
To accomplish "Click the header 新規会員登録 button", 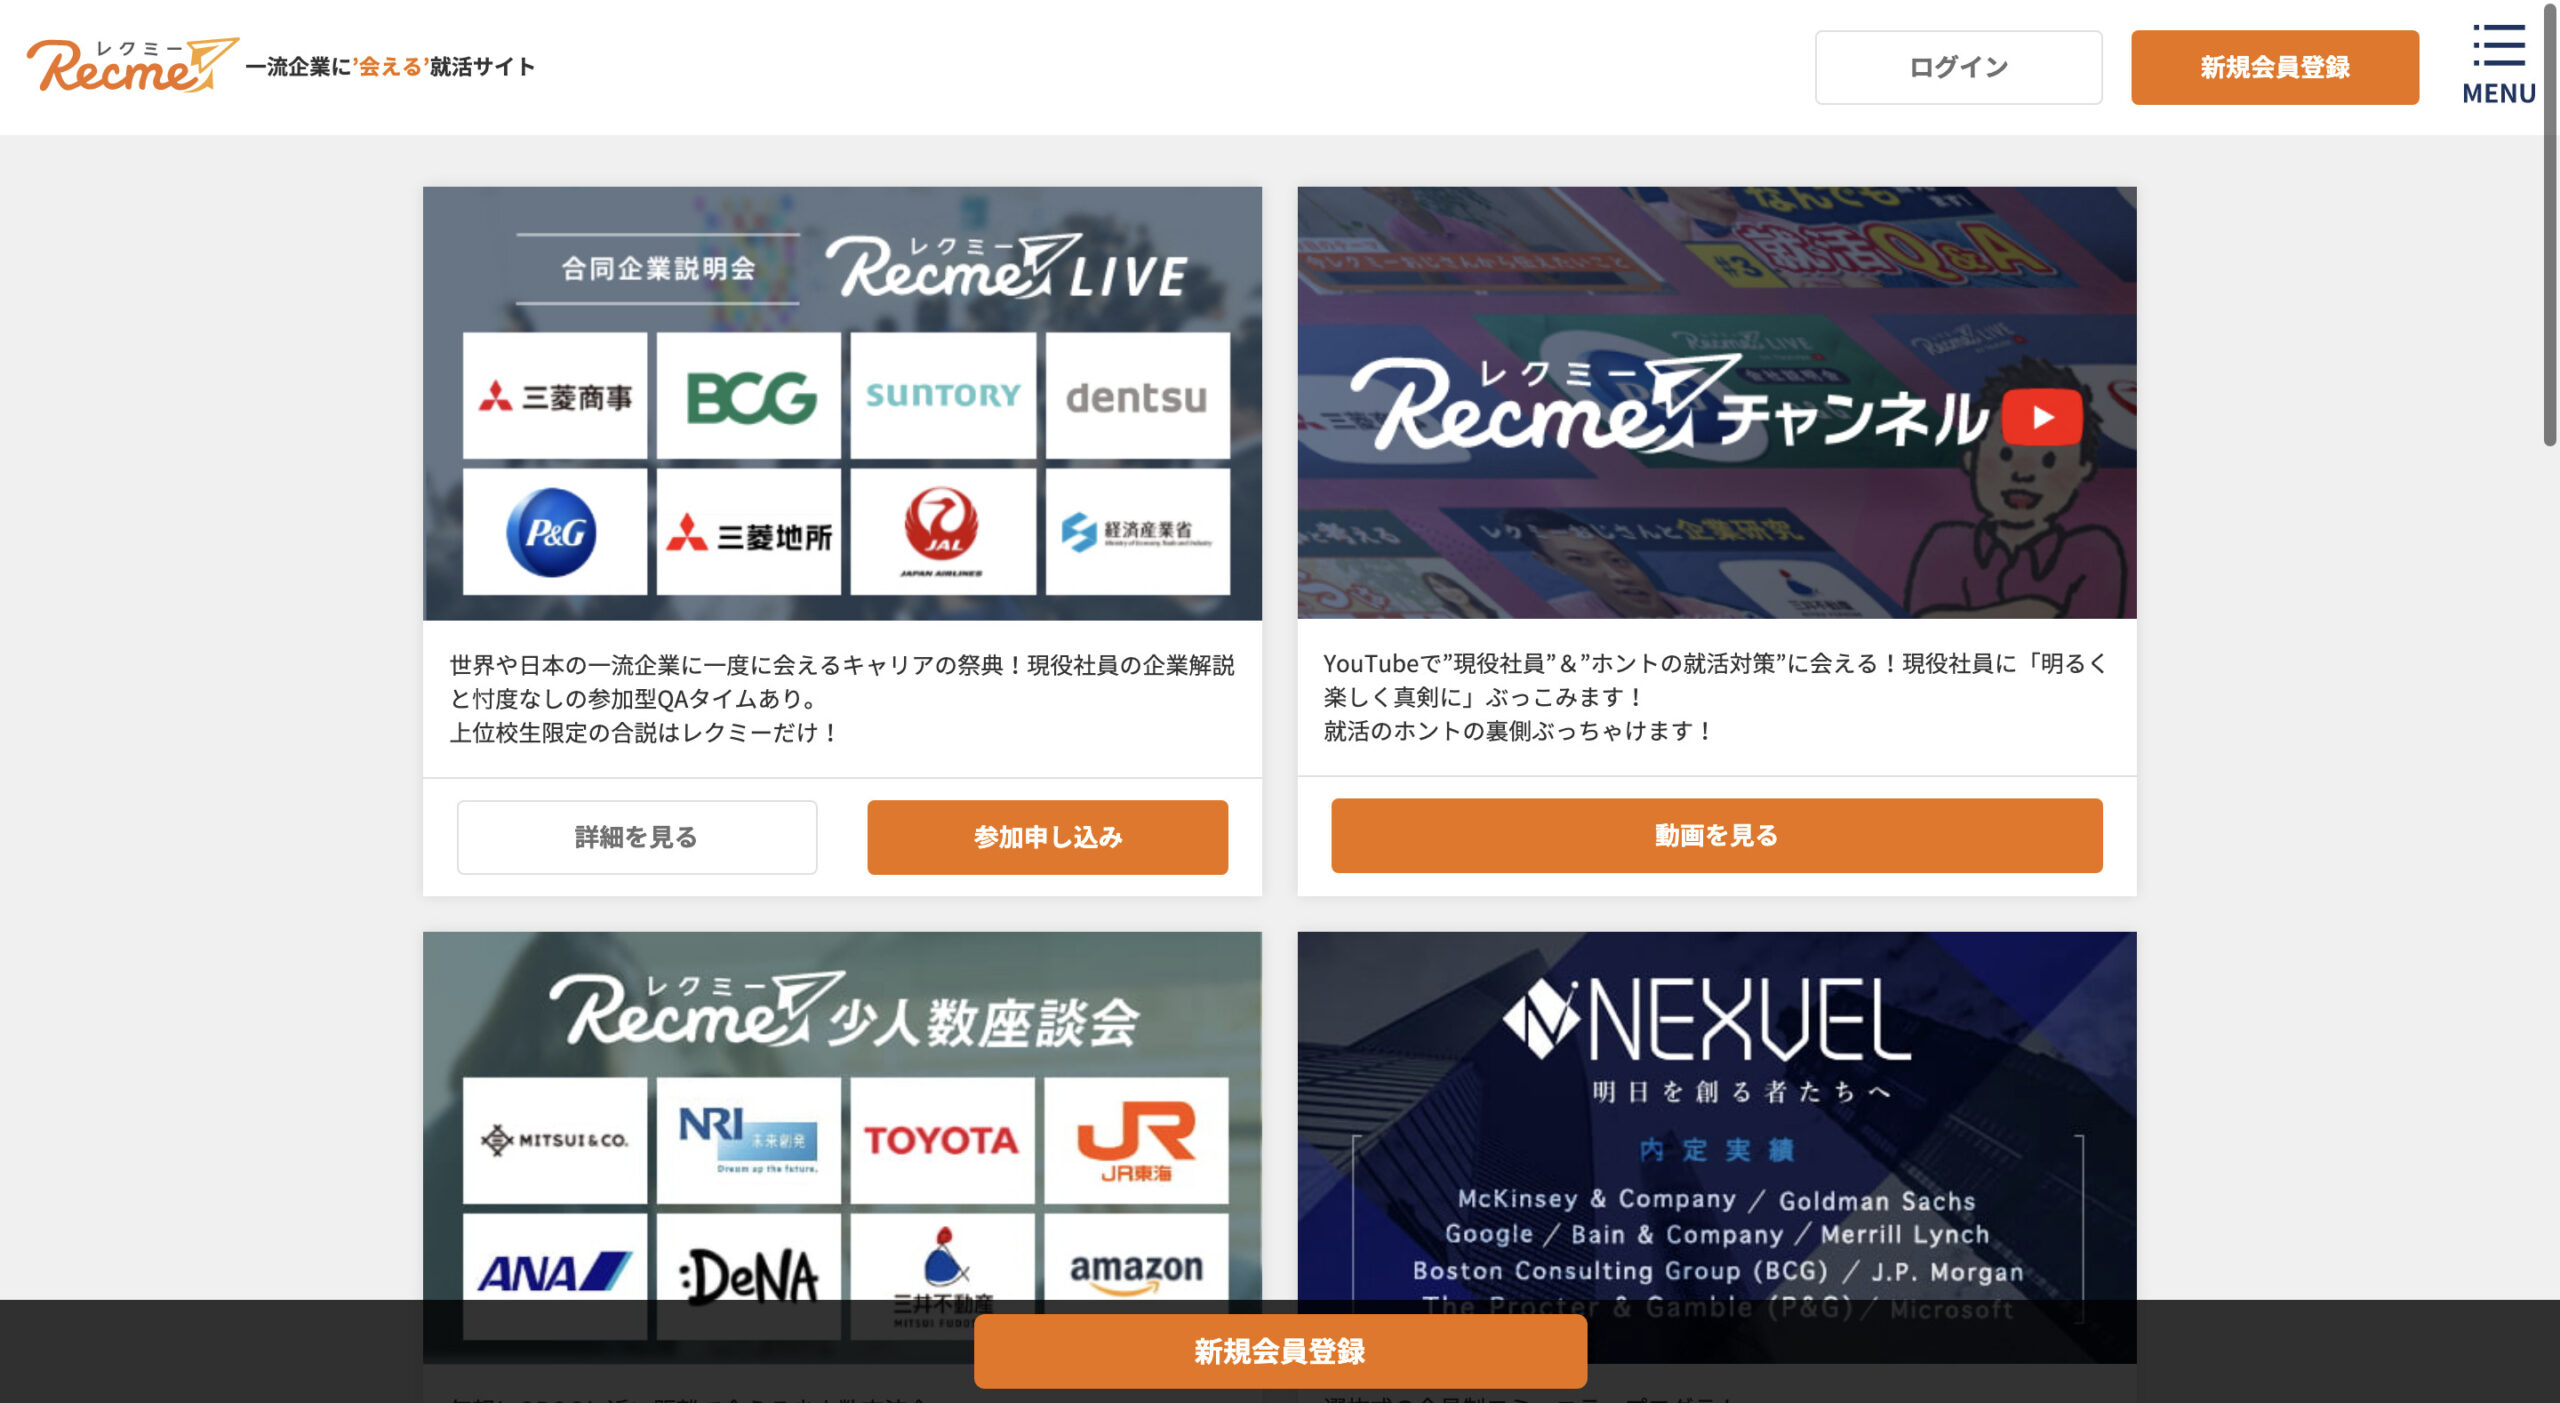I will [2275, 67].
